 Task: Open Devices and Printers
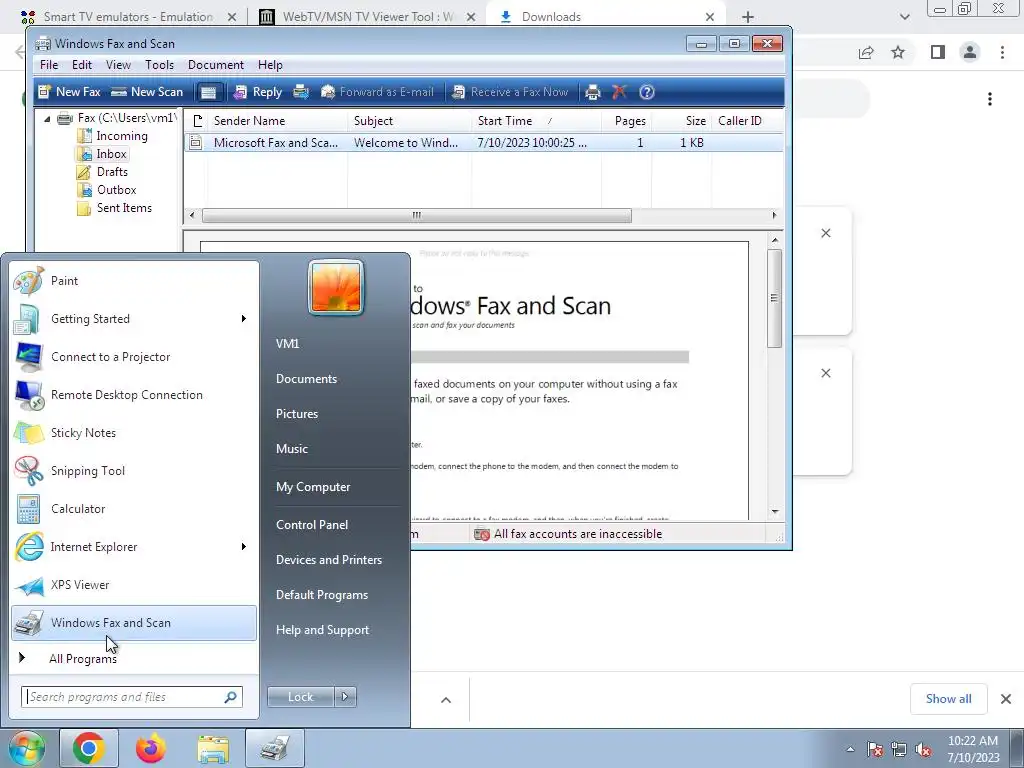(328, 560)
